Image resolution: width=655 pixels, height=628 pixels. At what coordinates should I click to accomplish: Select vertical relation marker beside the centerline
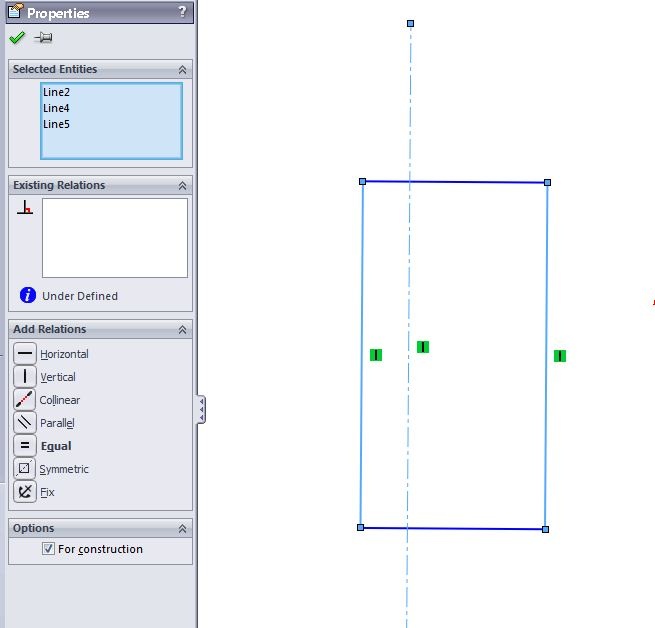click(x=423, y=347)
